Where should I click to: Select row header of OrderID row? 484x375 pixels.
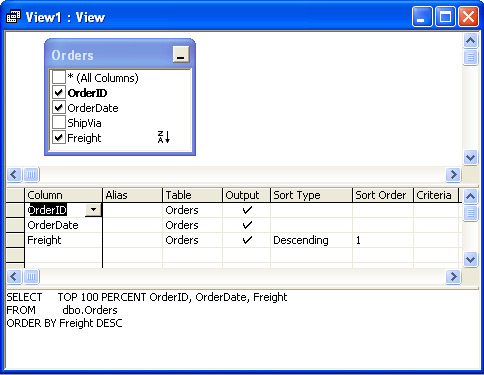pos(15,210)
